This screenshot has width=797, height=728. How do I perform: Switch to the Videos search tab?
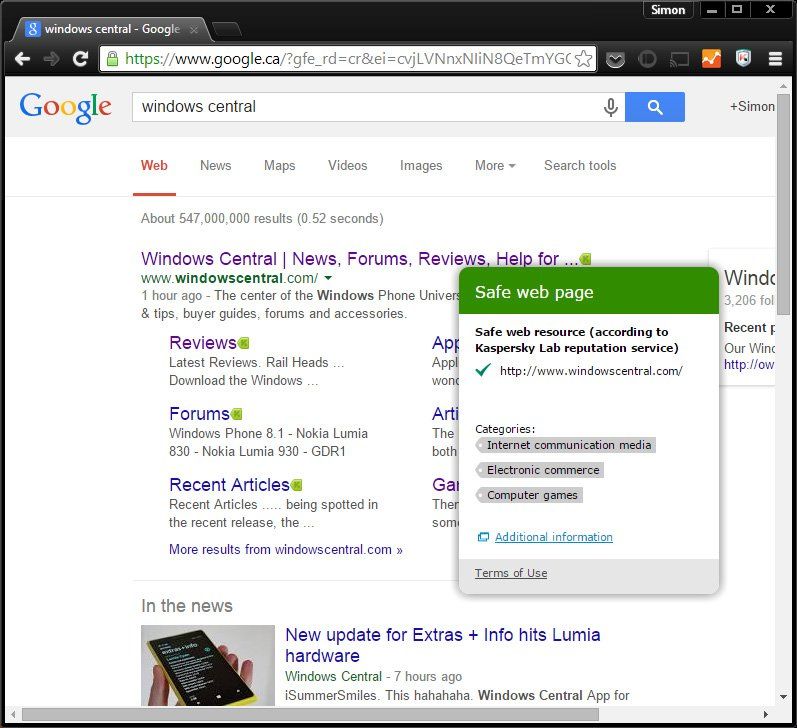coord(347,165)
